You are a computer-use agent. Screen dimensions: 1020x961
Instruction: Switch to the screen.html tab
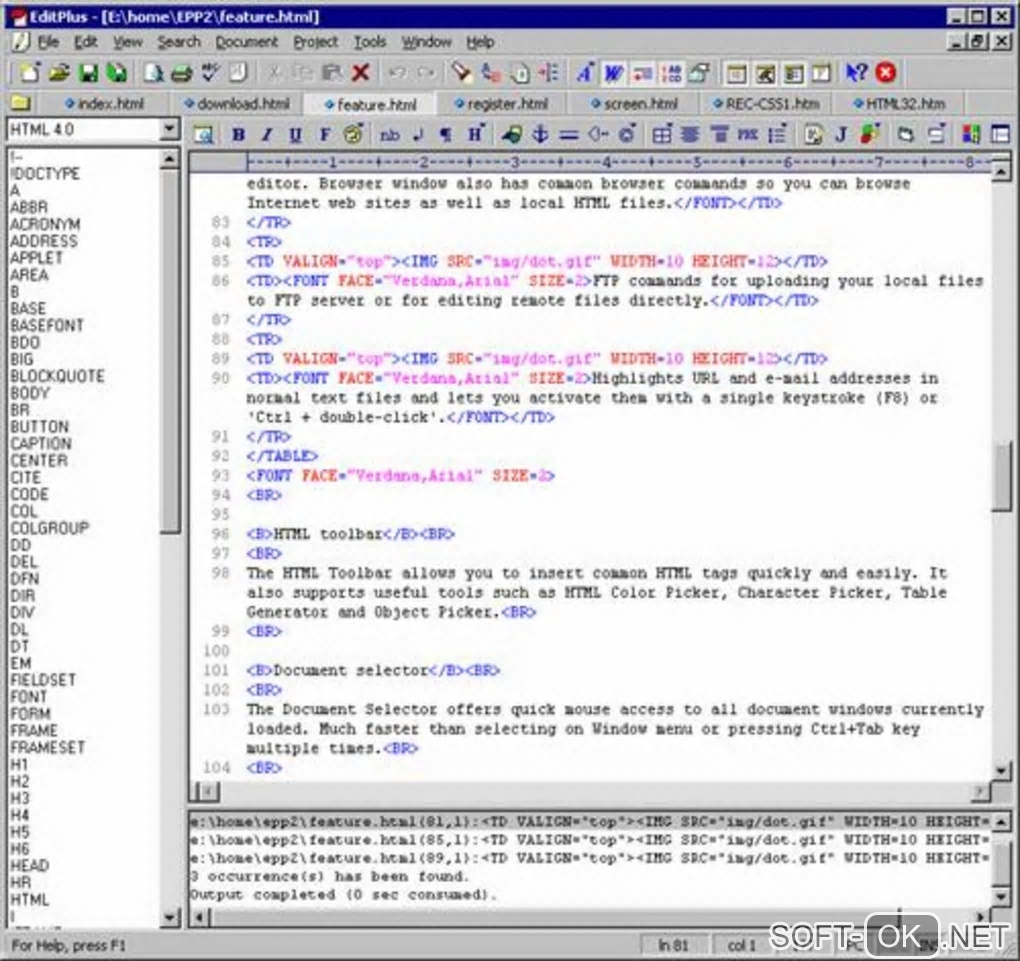(634, 103)
